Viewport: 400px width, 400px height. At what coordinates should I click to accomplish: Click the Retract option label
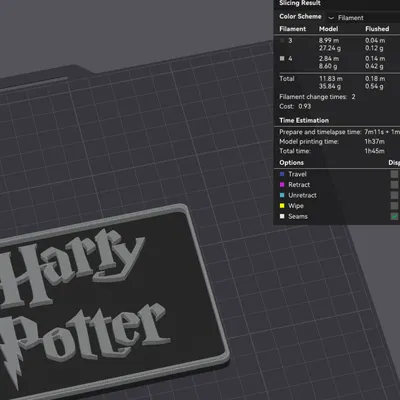tap(299, 185)
